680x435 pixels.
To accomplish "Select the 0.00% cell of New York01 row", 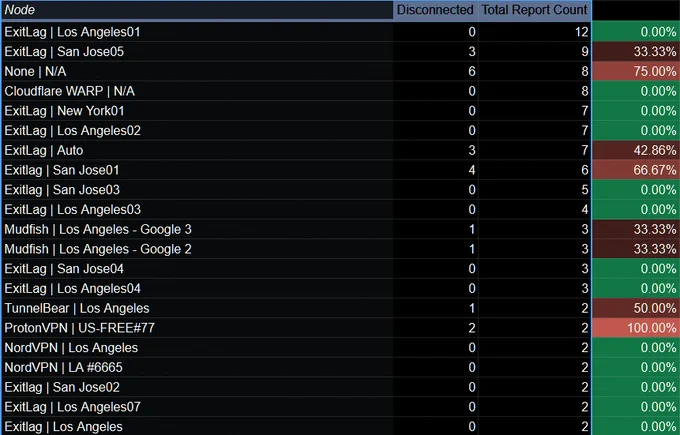I will coord(636,111).
